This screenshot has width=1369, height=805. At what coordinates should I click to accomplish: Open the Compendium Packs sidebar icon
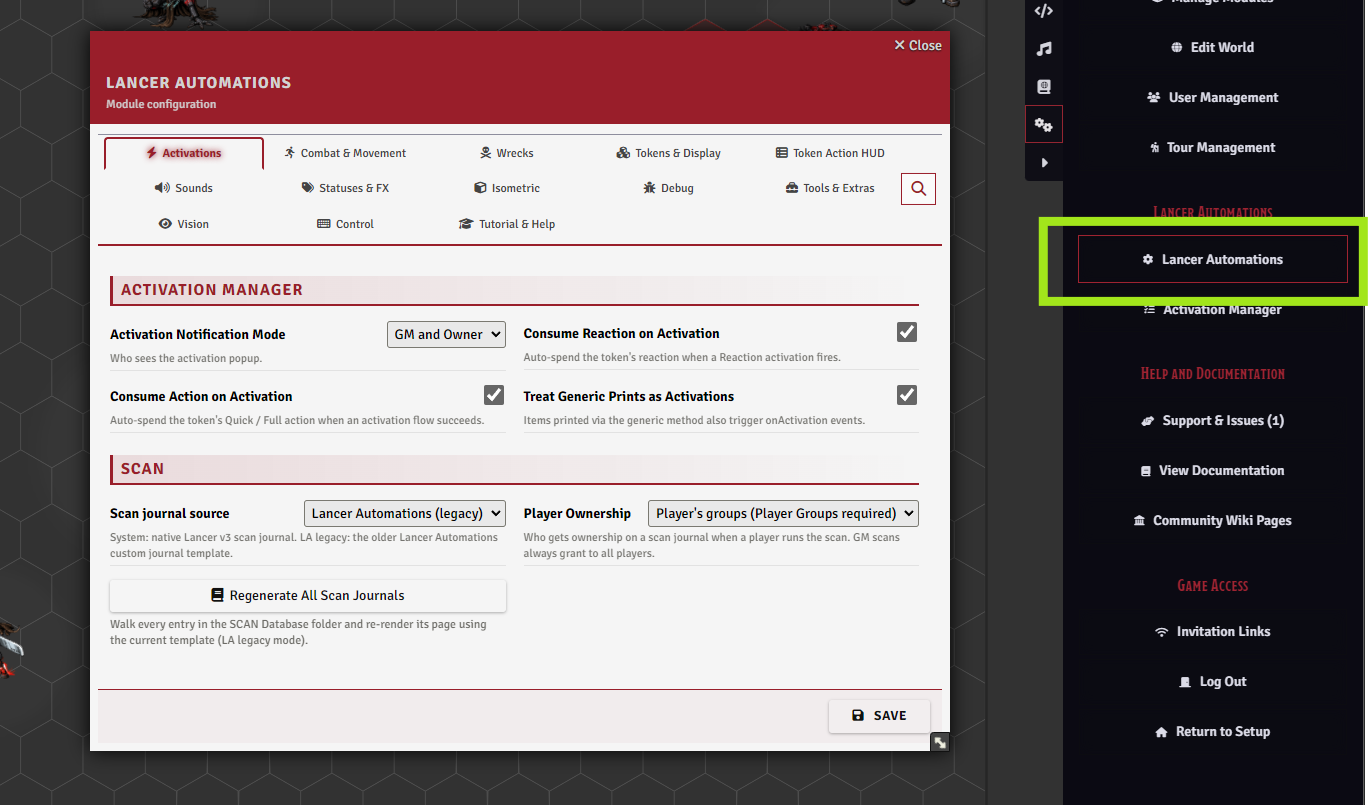1044,87
